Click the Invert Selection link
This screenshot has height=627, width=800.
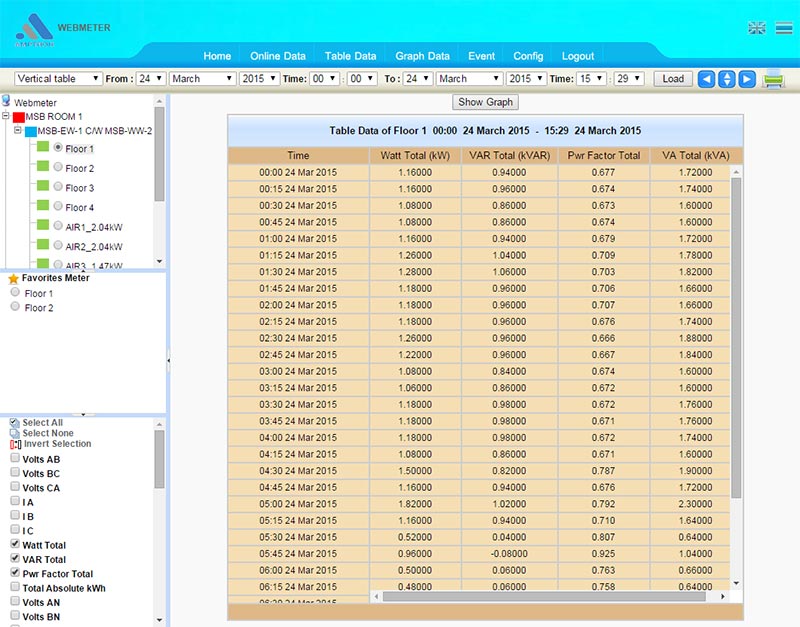(x=57, y=444)
